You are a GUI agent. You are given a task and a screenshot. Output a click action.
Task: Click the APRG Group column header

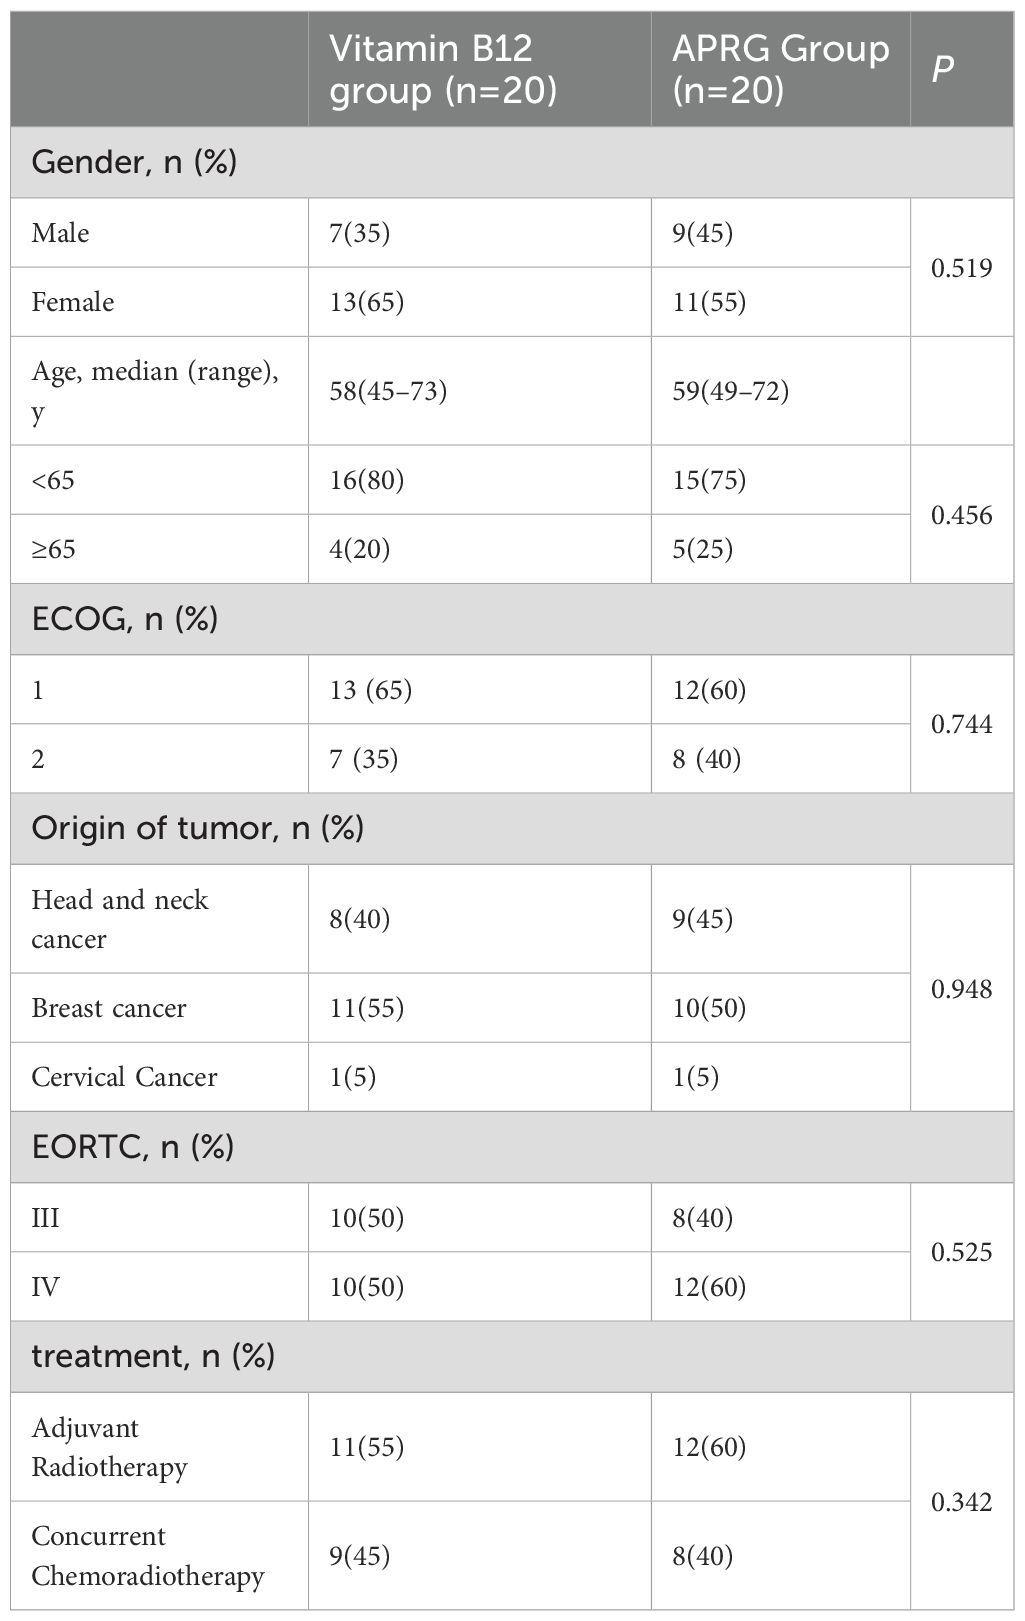780,69
